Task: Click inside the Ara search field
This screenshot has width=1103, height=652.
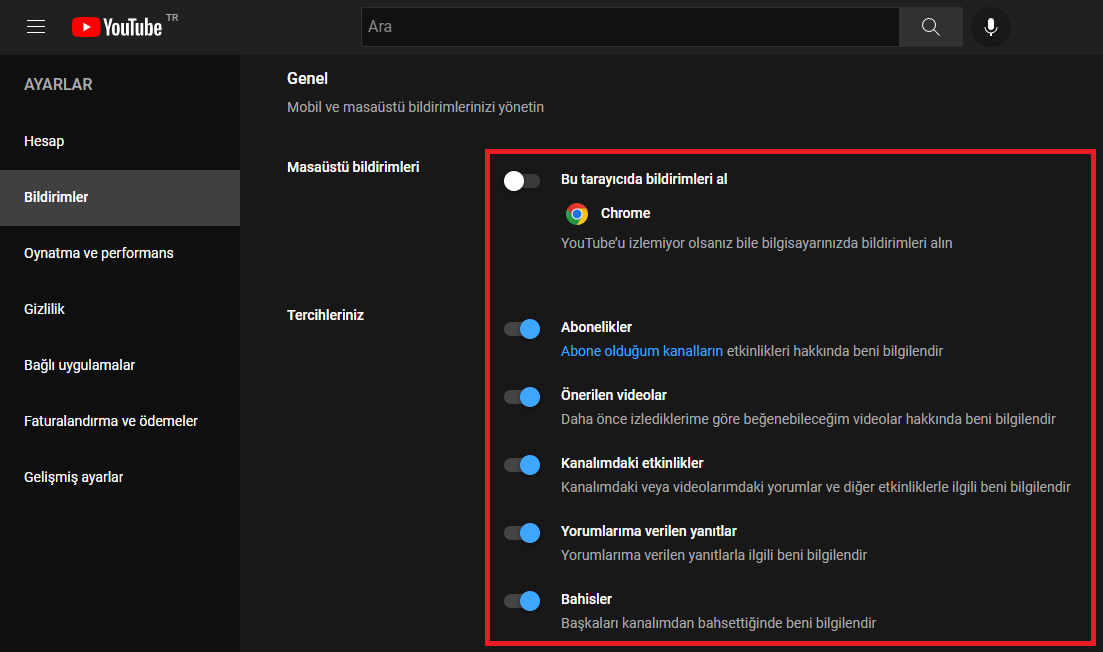Action: pos(630,27)
